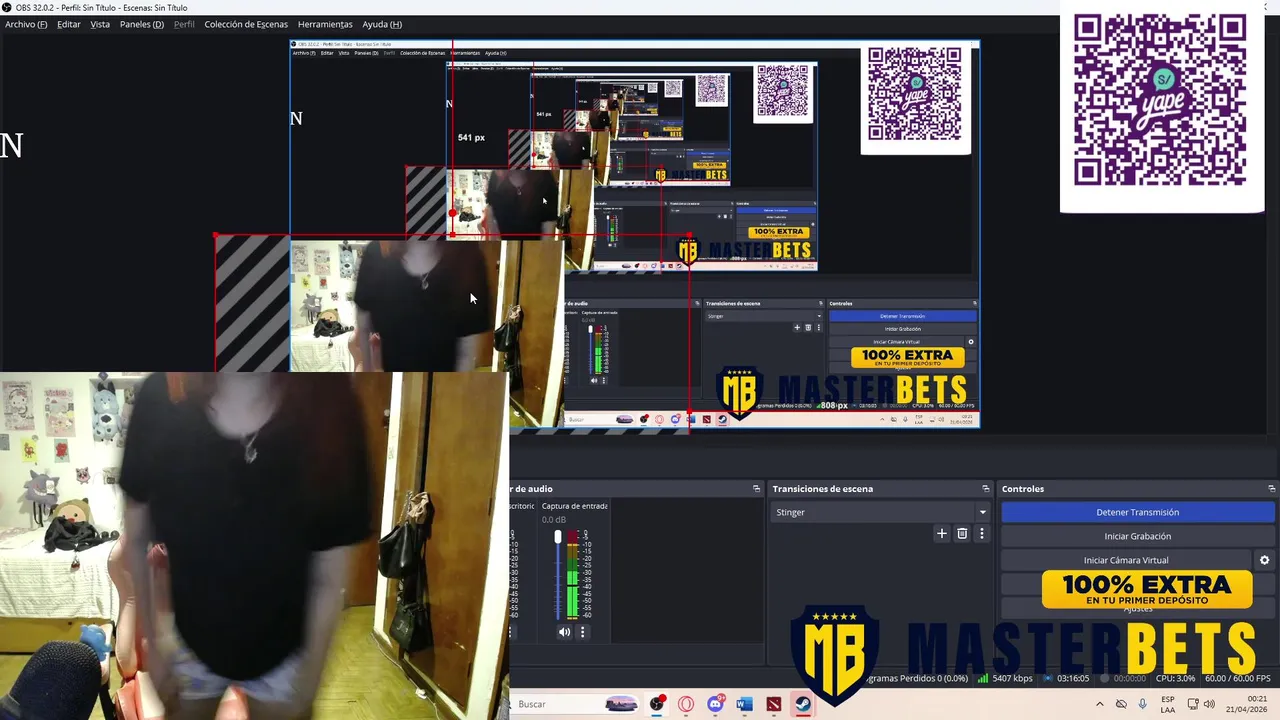This screenshot has width=1280, height=720.
Task: Click the cloud sync-off tray icon
Action: 1121,704
